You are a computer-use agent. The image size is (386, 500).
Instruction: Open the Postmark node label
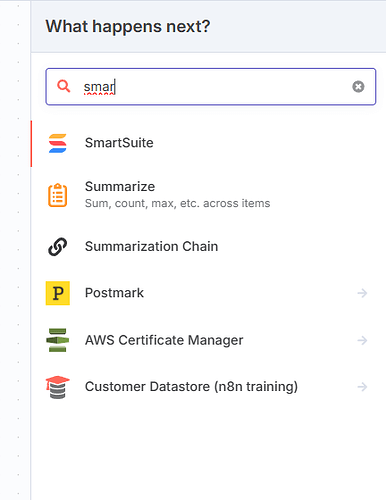pos(114,293)
